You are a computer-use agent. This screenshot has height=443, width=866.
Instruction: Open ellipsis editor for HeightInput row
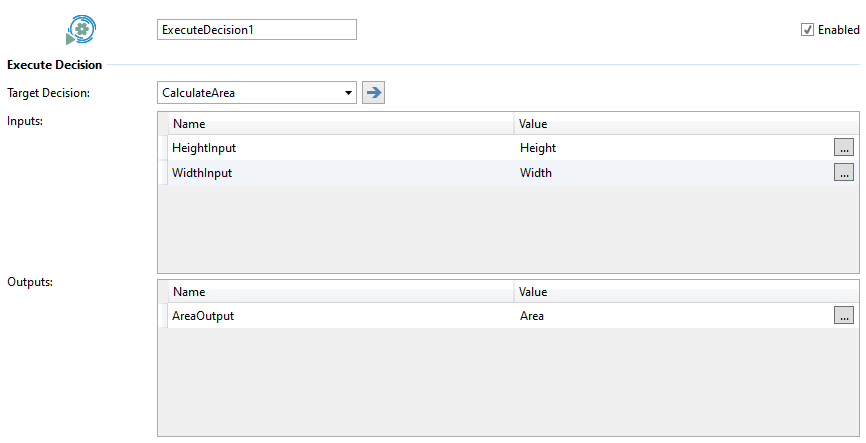[x=844, y=147]
